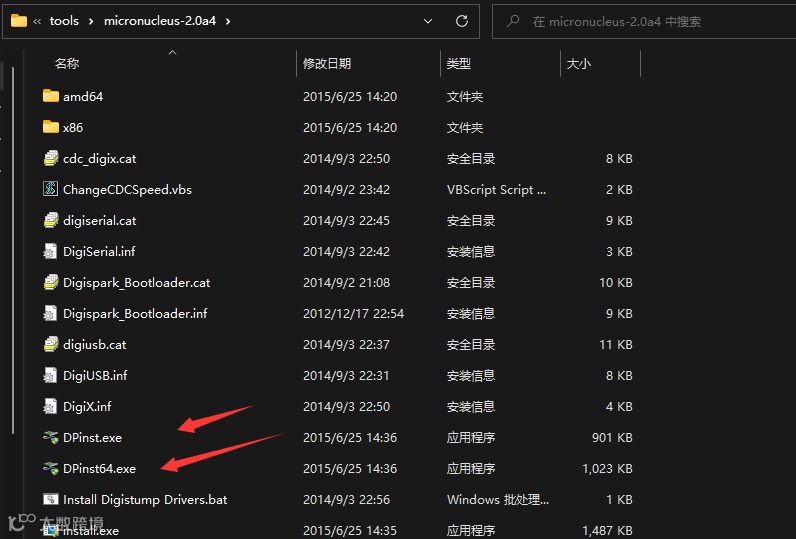
Task: Expand the arrow after micronucleus-2.0a4 breadcrumb
Action: [228, 21]
